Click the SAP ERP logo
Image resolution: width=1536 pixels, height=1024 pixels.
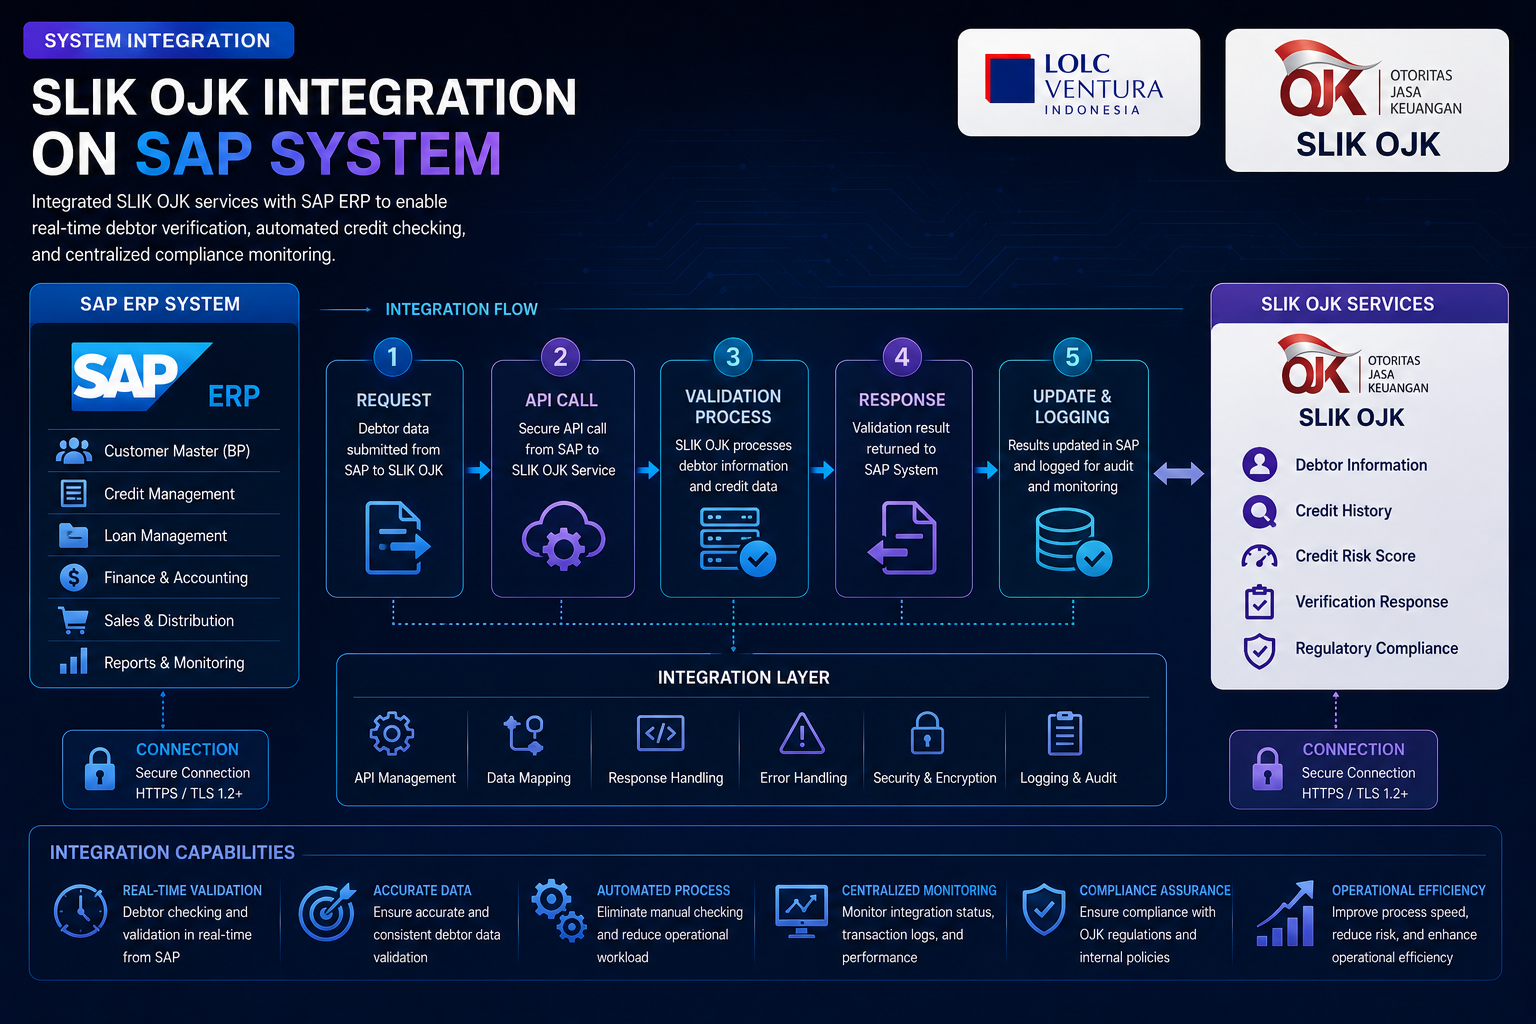coord(165,377)
